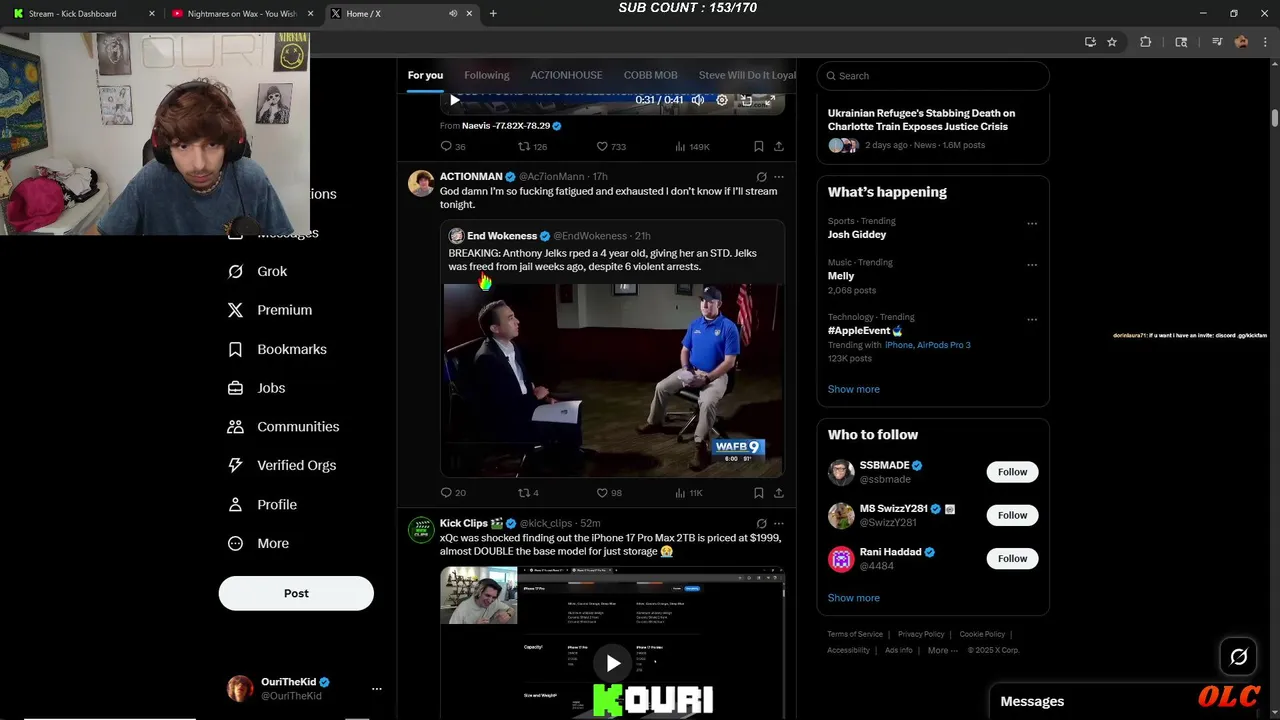Screen dimensions: 1280x720
Task: Open browser media controls icon
Action: tap(1217, 42)
